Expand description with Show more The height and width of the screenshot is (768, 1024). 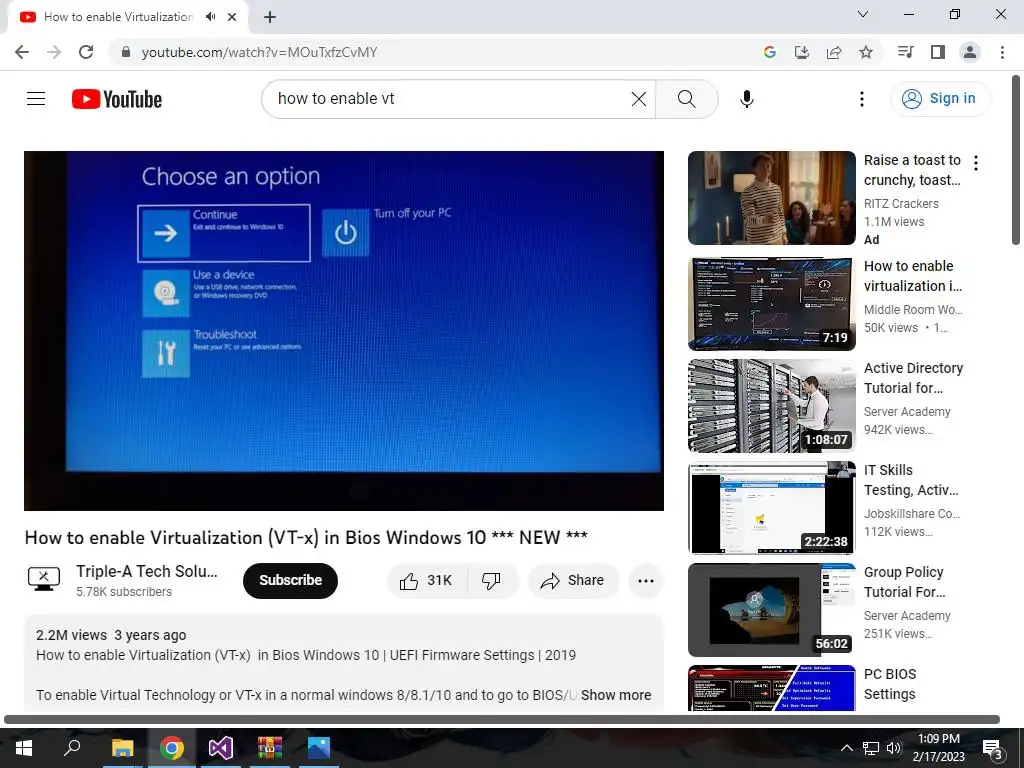(x=616, y=695)
